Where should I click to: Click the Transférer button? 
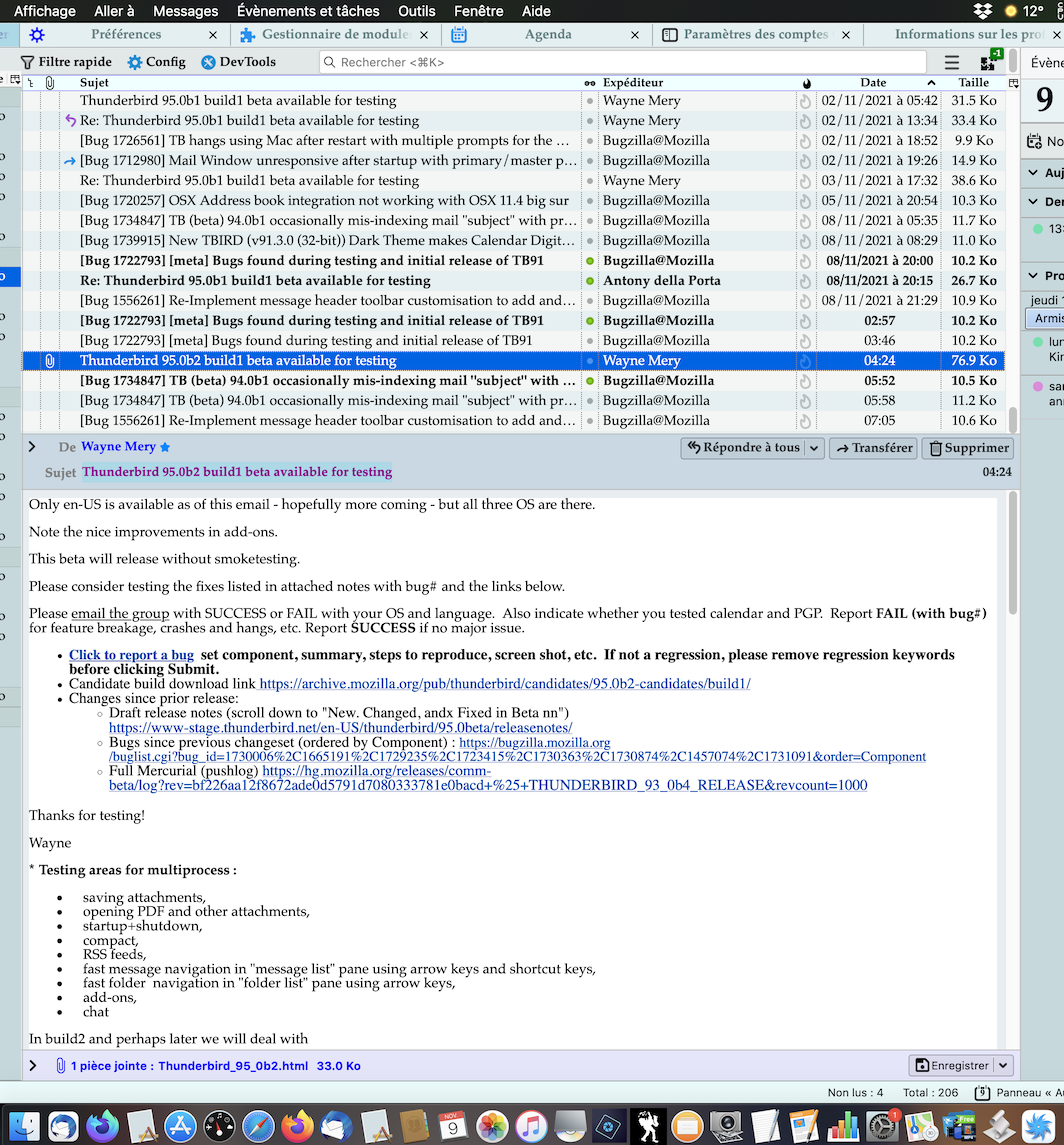[874, 448]
